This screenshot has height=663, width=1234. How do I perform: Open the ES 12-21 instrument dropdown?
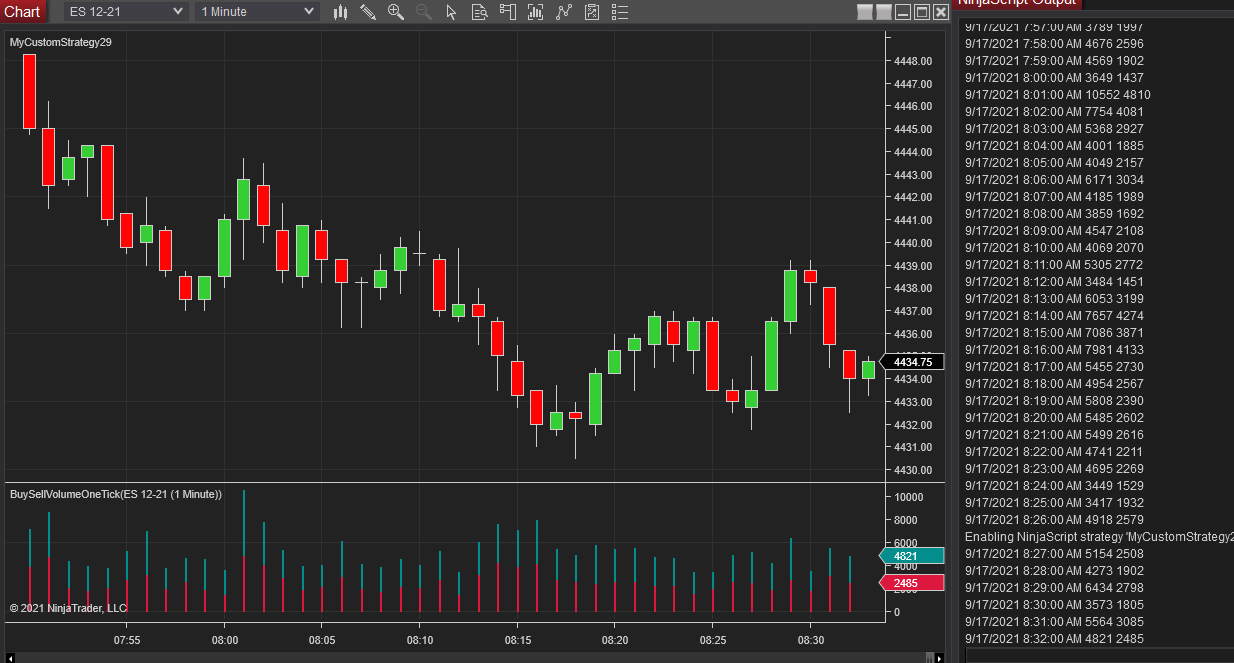click(x=125, y=11)
